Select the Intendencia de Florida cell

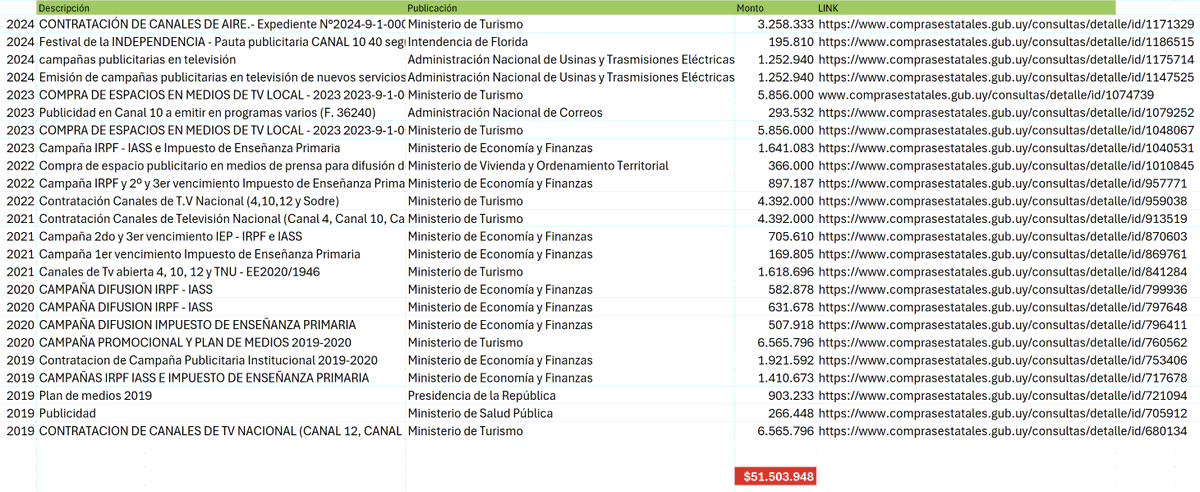click(x=570, y=42)
